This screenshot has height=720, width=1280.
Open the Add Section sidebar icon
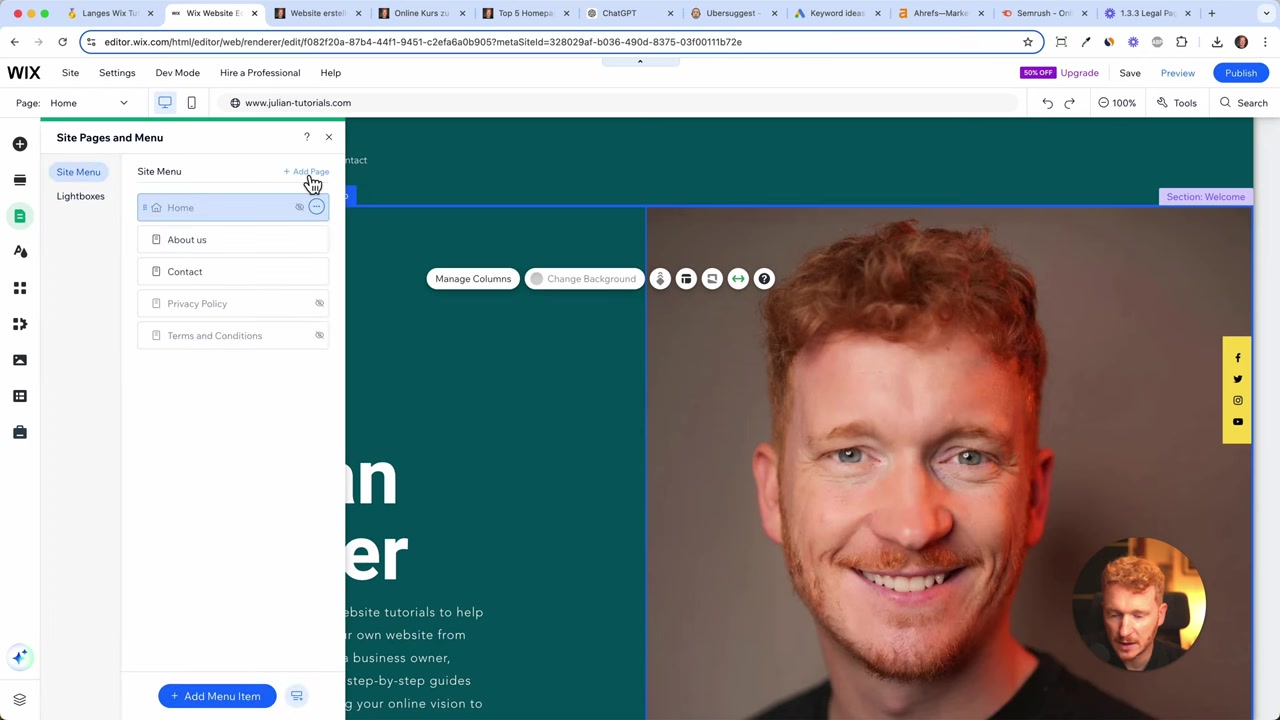point(20,180)
